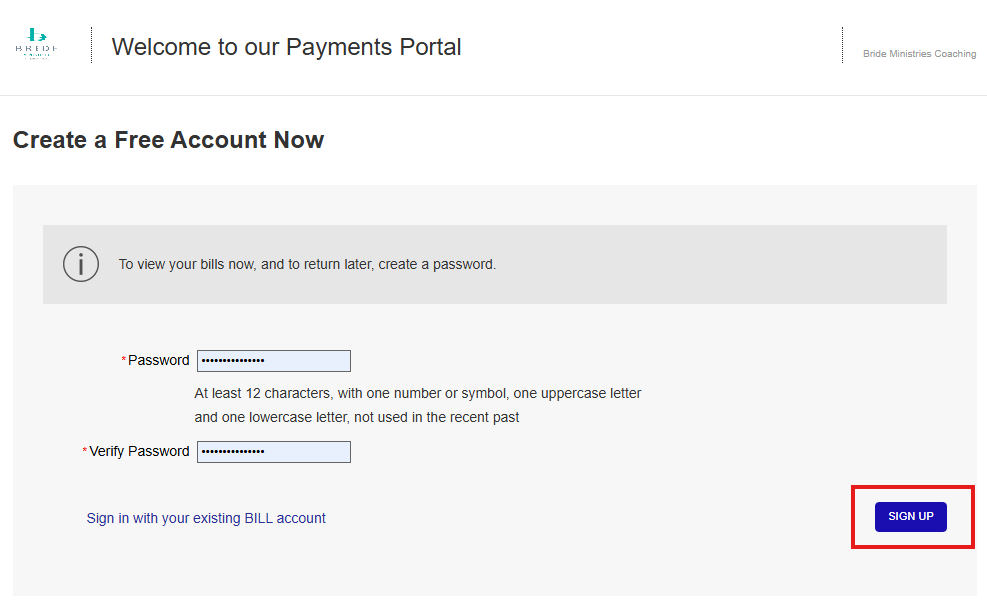Click the 'At least 12 characters' hint line

click(x=418, y=393)
